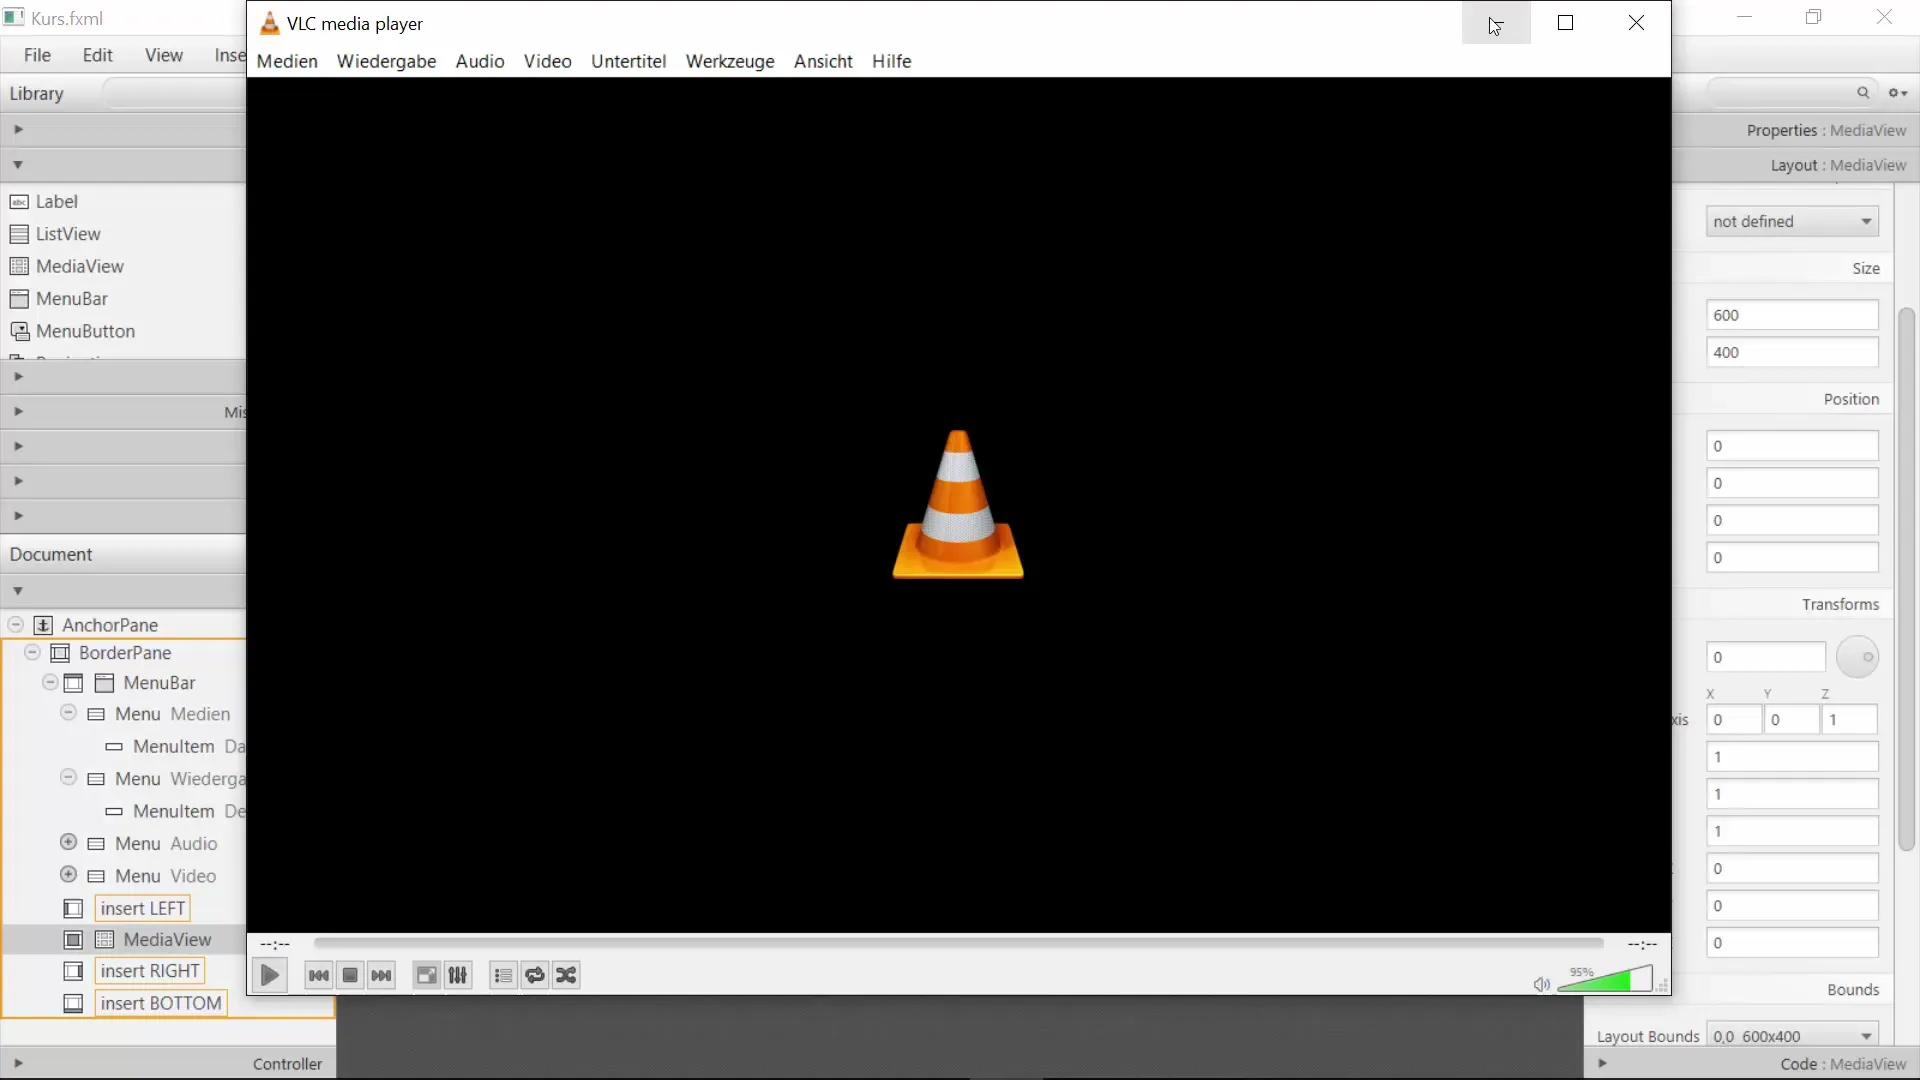Toggle shuffle random playback in VLC
This screenshot has height=1080, width=1920.
point(566,975)
